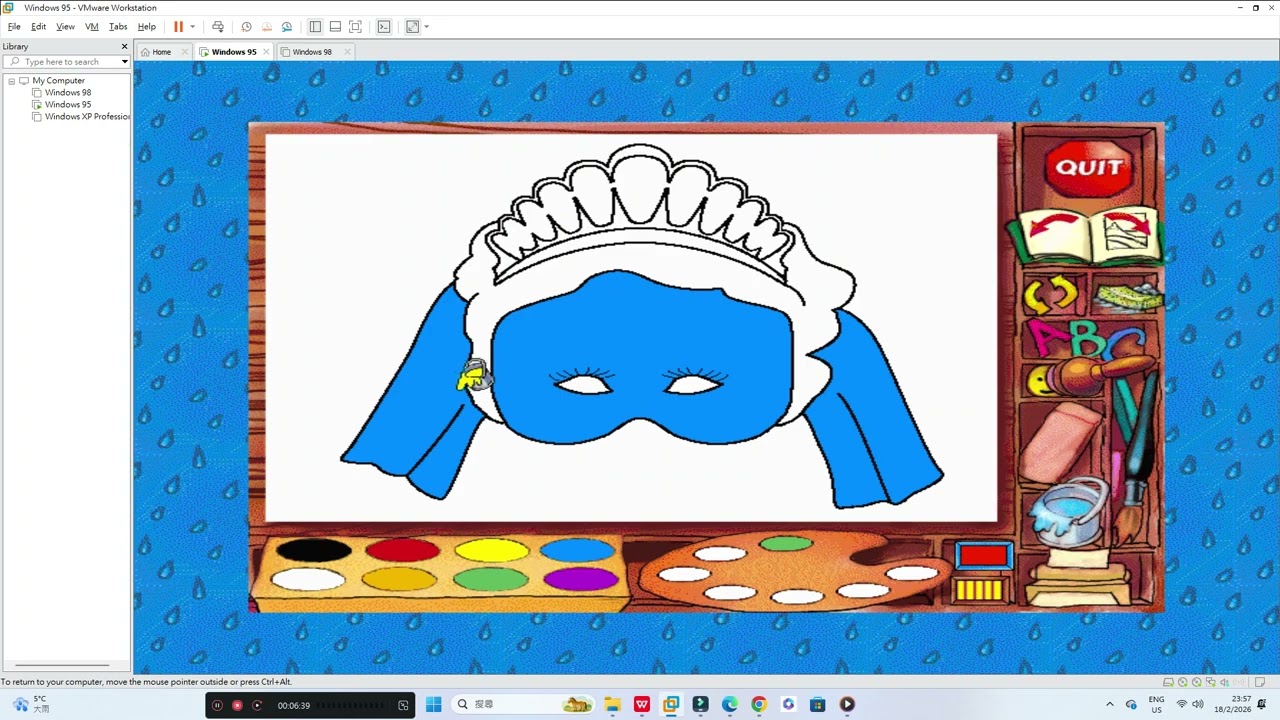Enter full screen mode icon
Image resolution: width=1280 pixels, height=720 pixels.
pos(355,27)
